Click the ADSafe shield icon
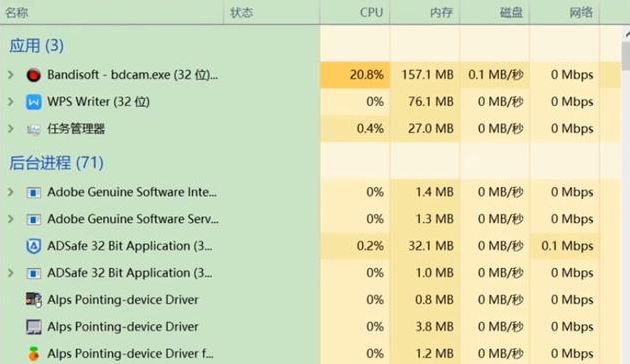Screen dimensions: 630x364 tap(33, 246)
